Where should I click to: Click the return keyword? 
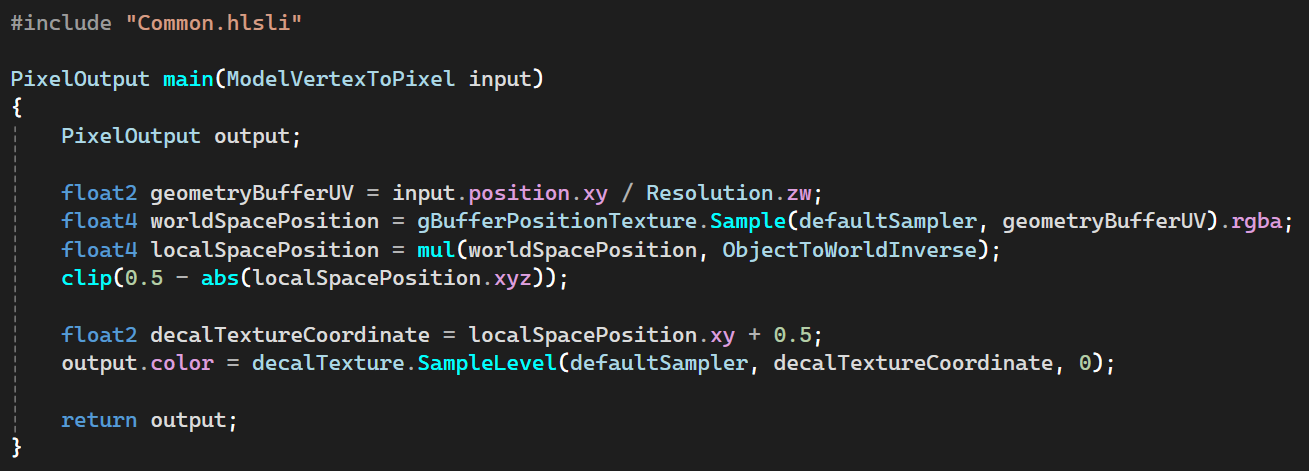[x=99, y=420]
